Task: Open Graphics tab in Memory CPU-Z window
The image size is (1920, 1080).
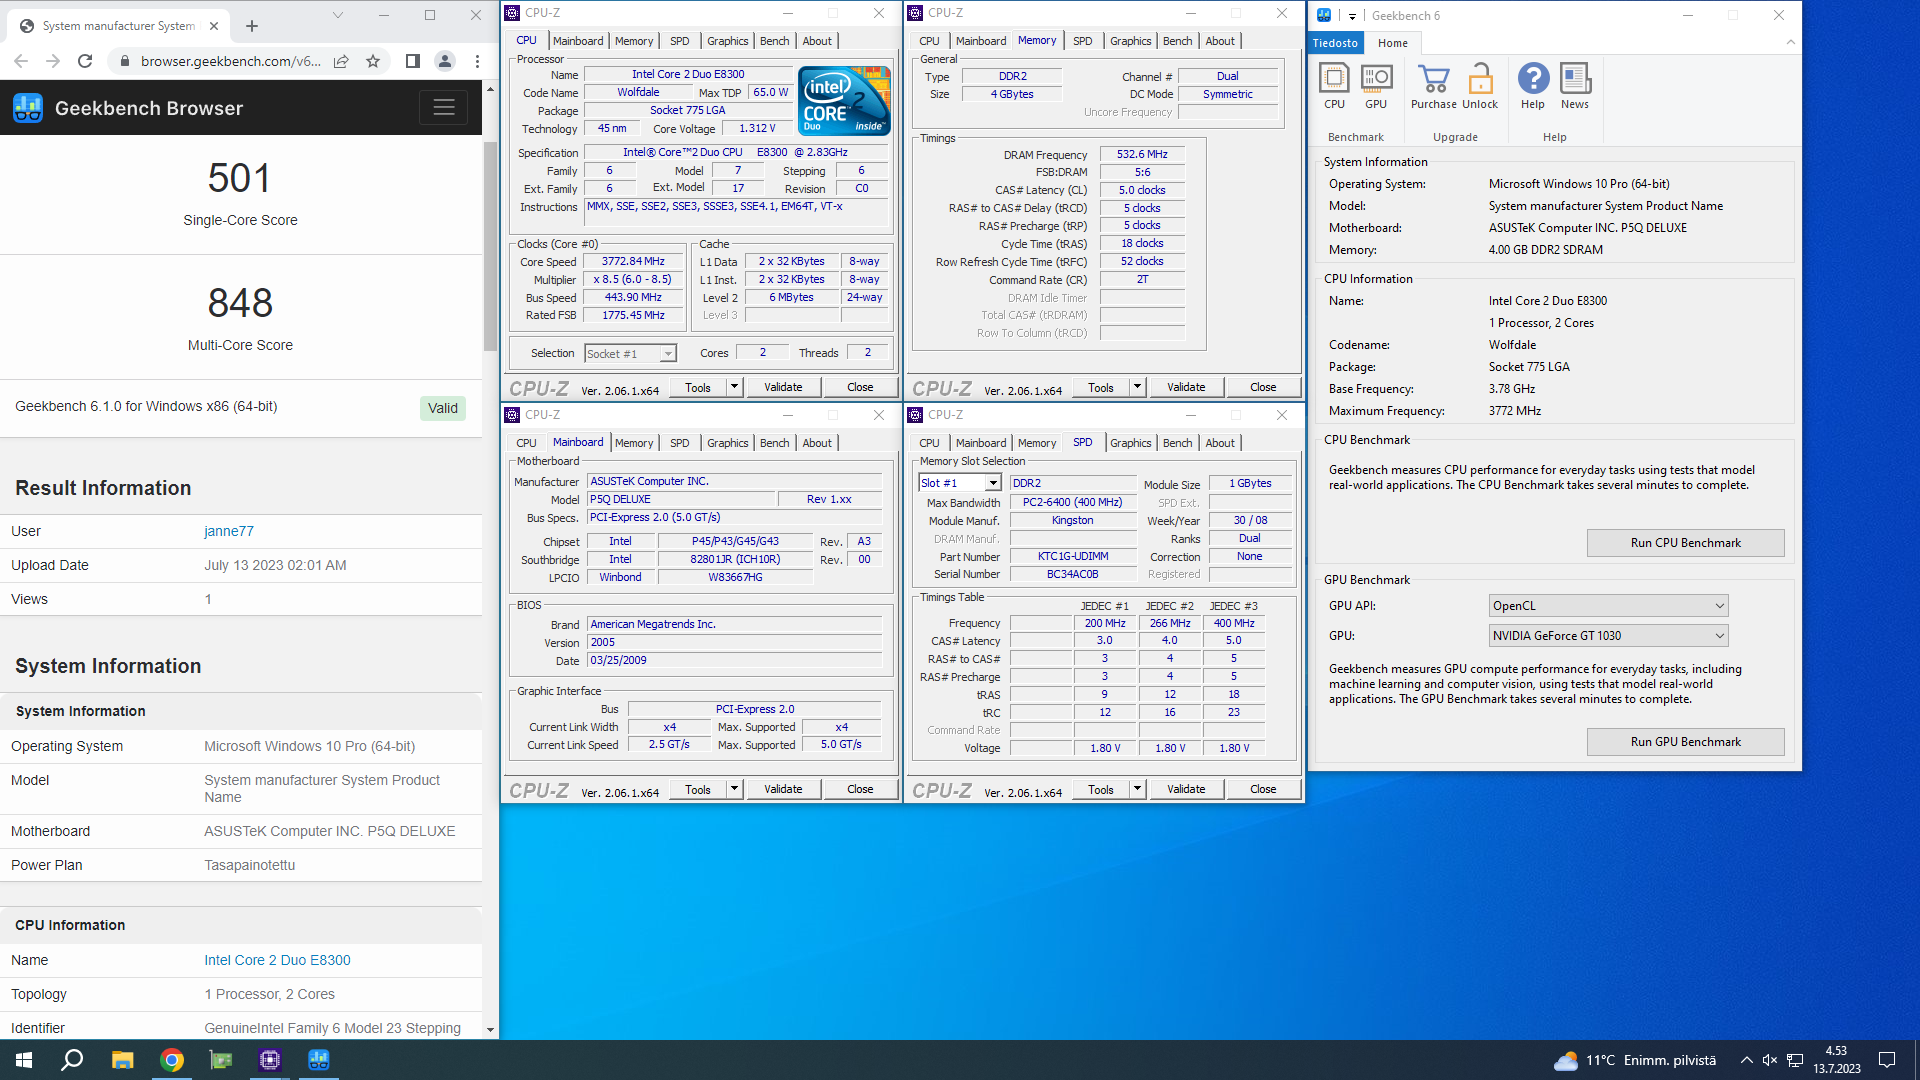Action: [1131, 41]
